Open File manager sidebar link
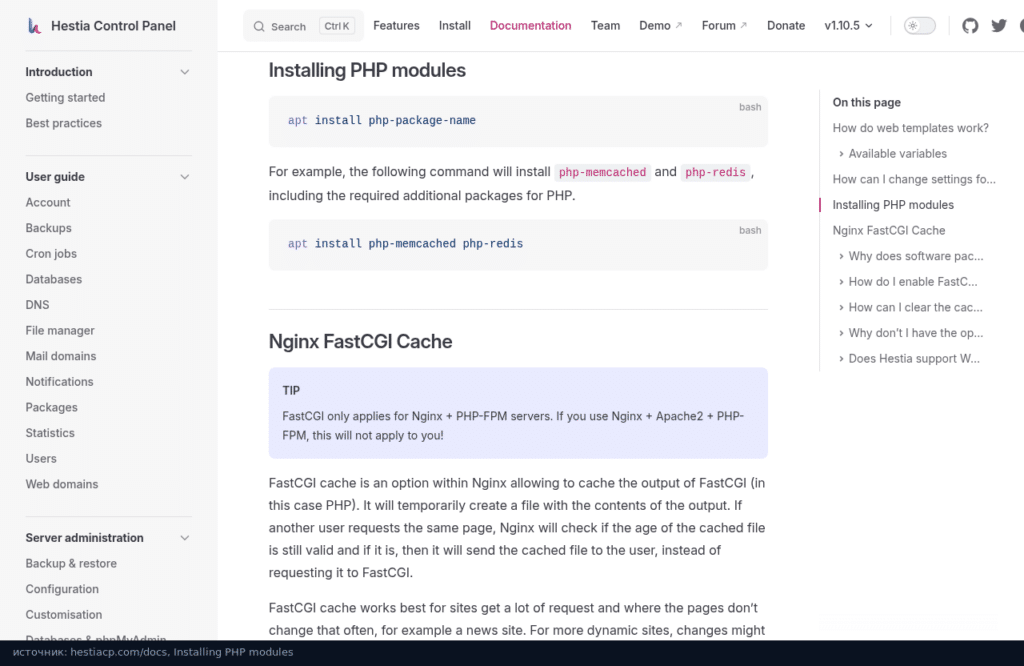 60,330
